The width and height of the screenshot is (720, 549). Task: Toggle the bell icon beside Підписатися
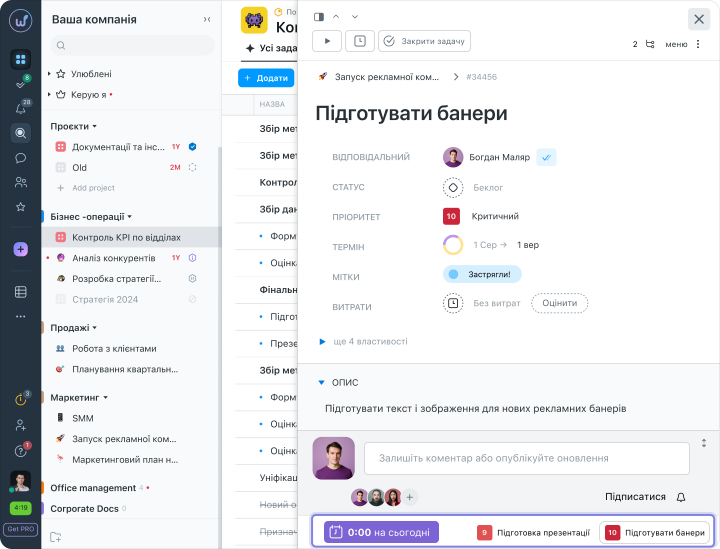(x=681, y=497)
